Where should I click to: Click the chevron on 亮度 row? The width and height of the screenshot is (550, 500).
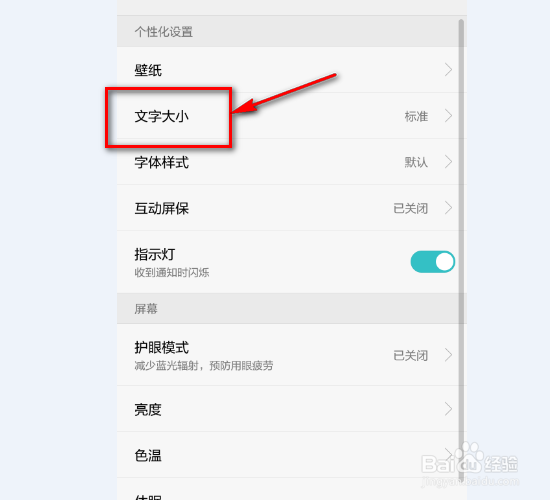point(448,409)
